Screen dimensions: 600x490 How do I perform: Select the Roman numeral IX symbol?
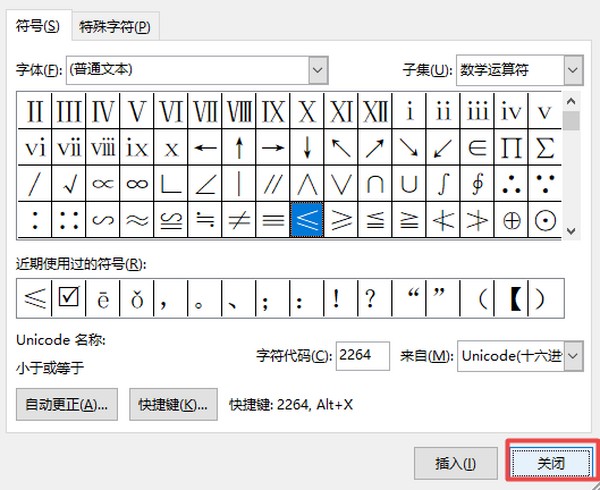click(273, 111)
